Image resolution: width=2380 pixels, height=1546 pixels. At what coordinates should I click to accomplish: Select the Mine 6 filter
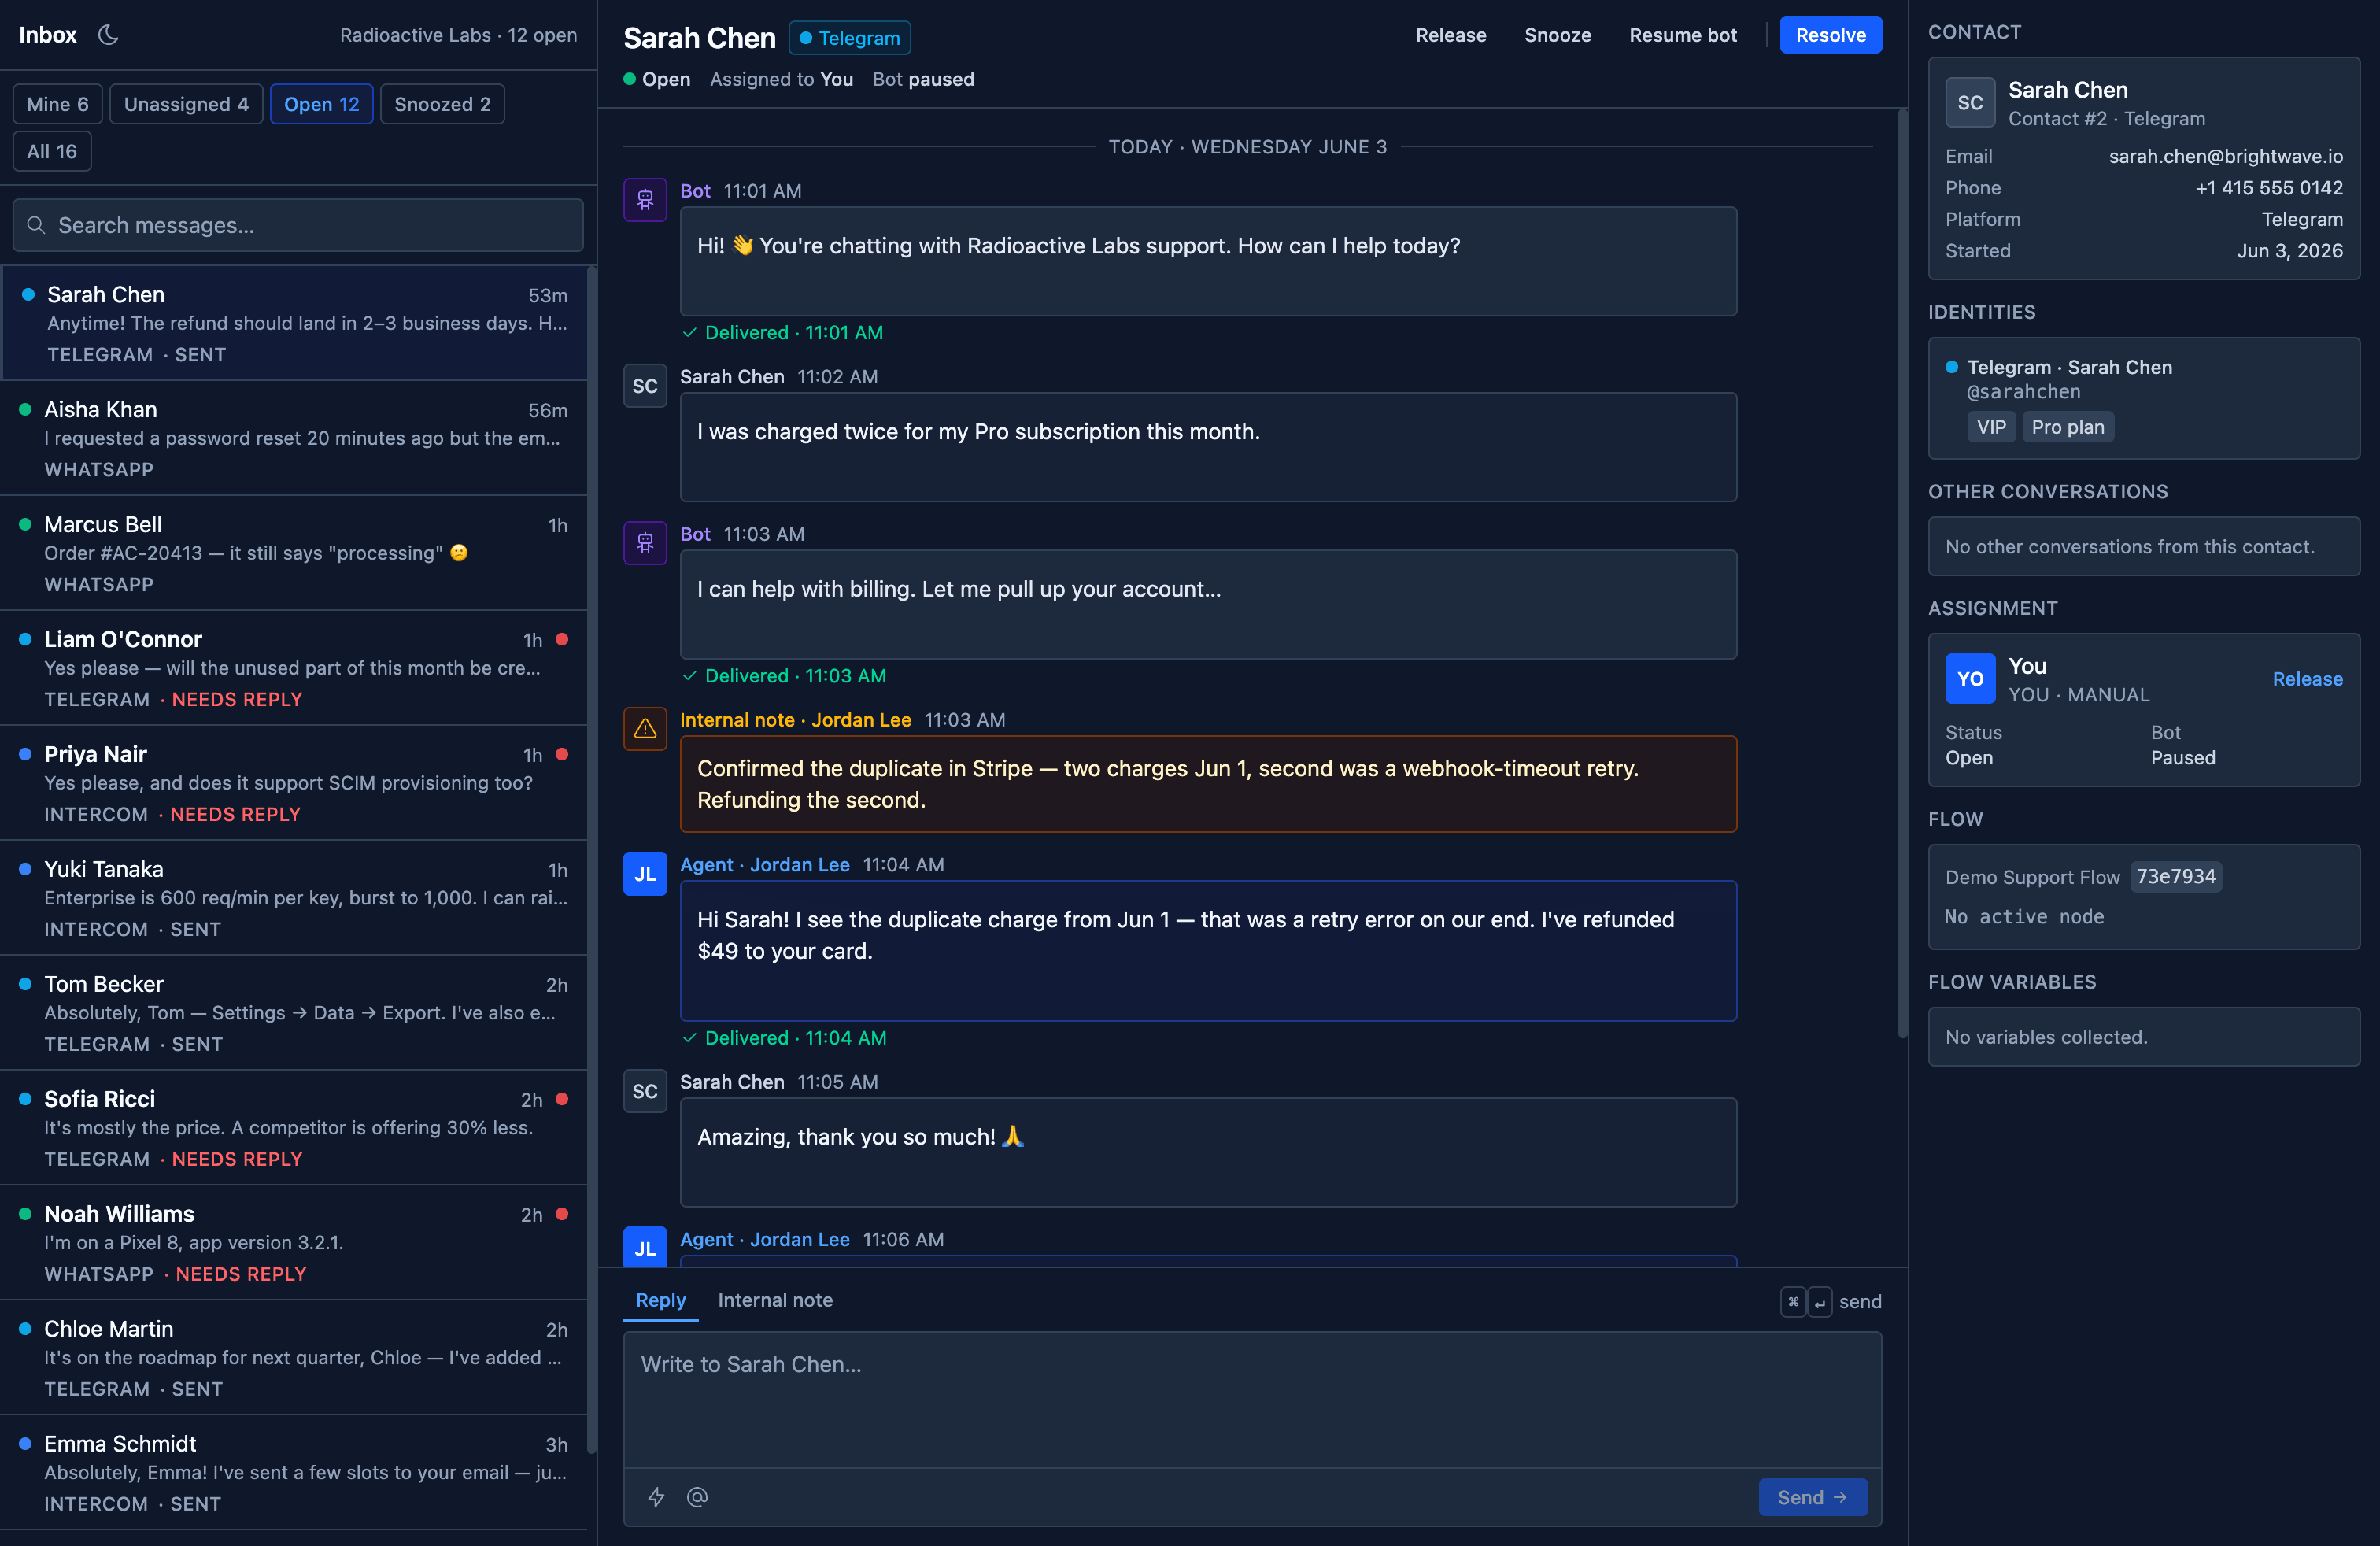(58, 104)
